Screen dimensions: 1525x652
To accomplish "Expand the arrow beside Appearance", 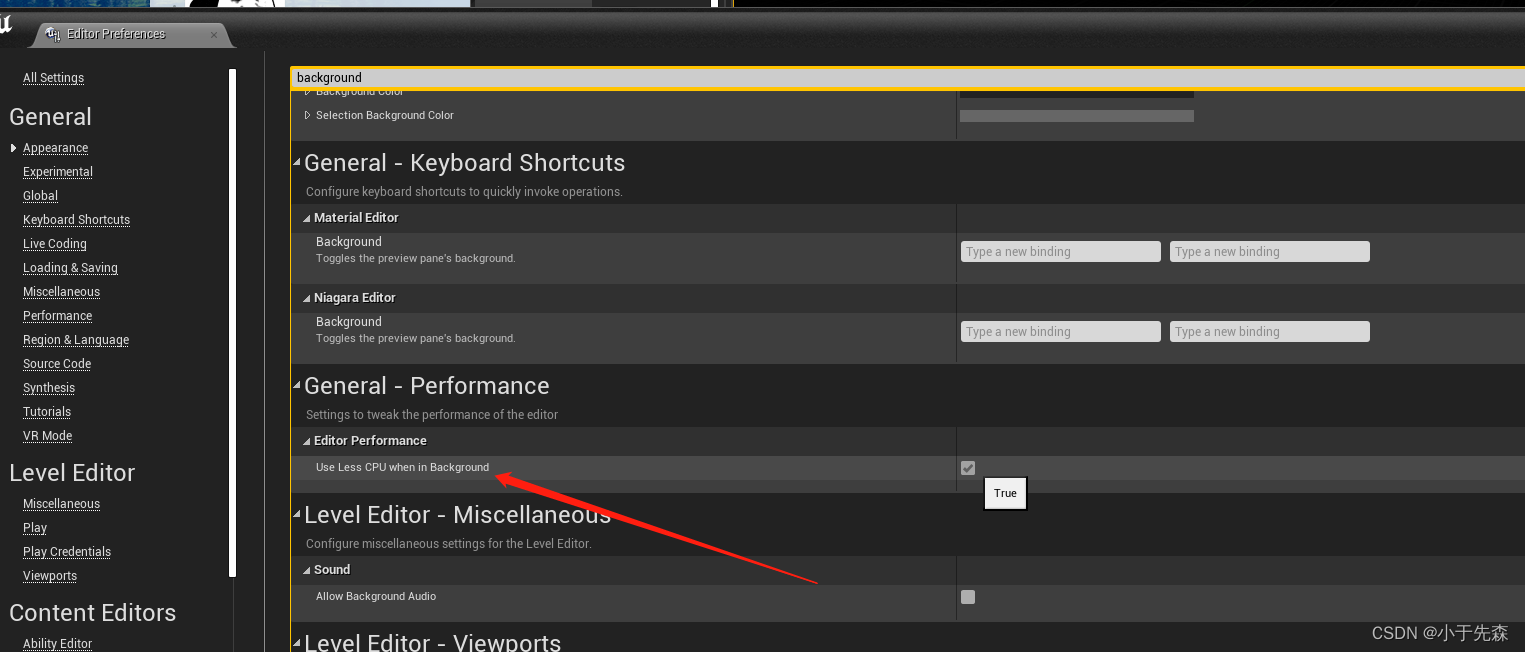I will [x=13, y=148].
